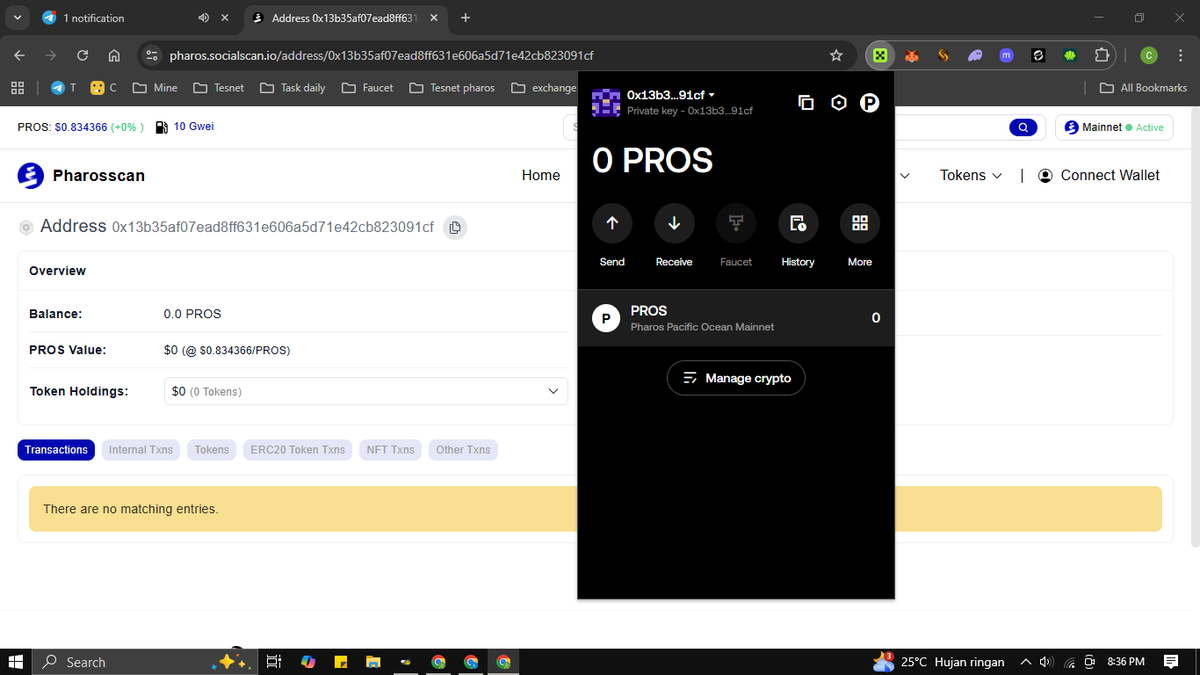Open wallet settings hexagon icon
1200x675 pixels.
click(x=839, y=102)
